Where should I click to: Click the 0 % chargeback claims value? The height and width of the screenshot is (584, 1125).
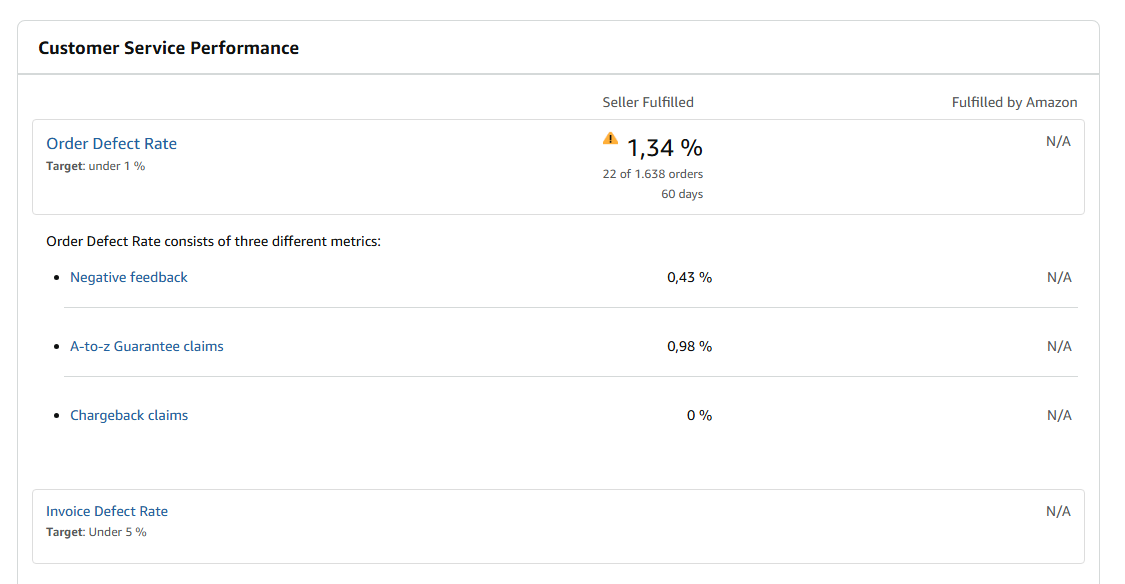pos(700,415)
